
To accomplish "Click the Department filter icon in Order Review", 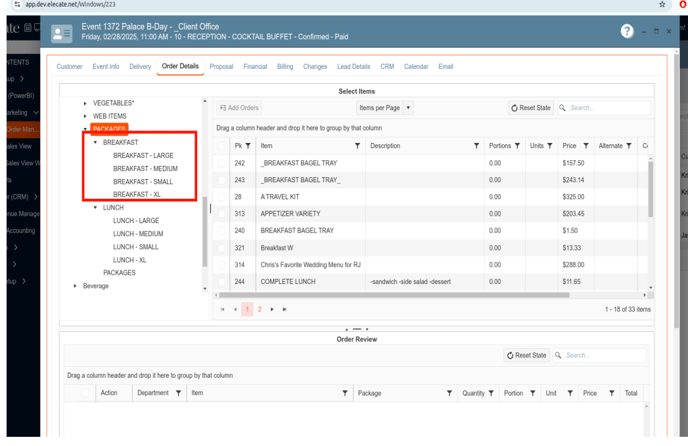I will click(x=178, y=393).
